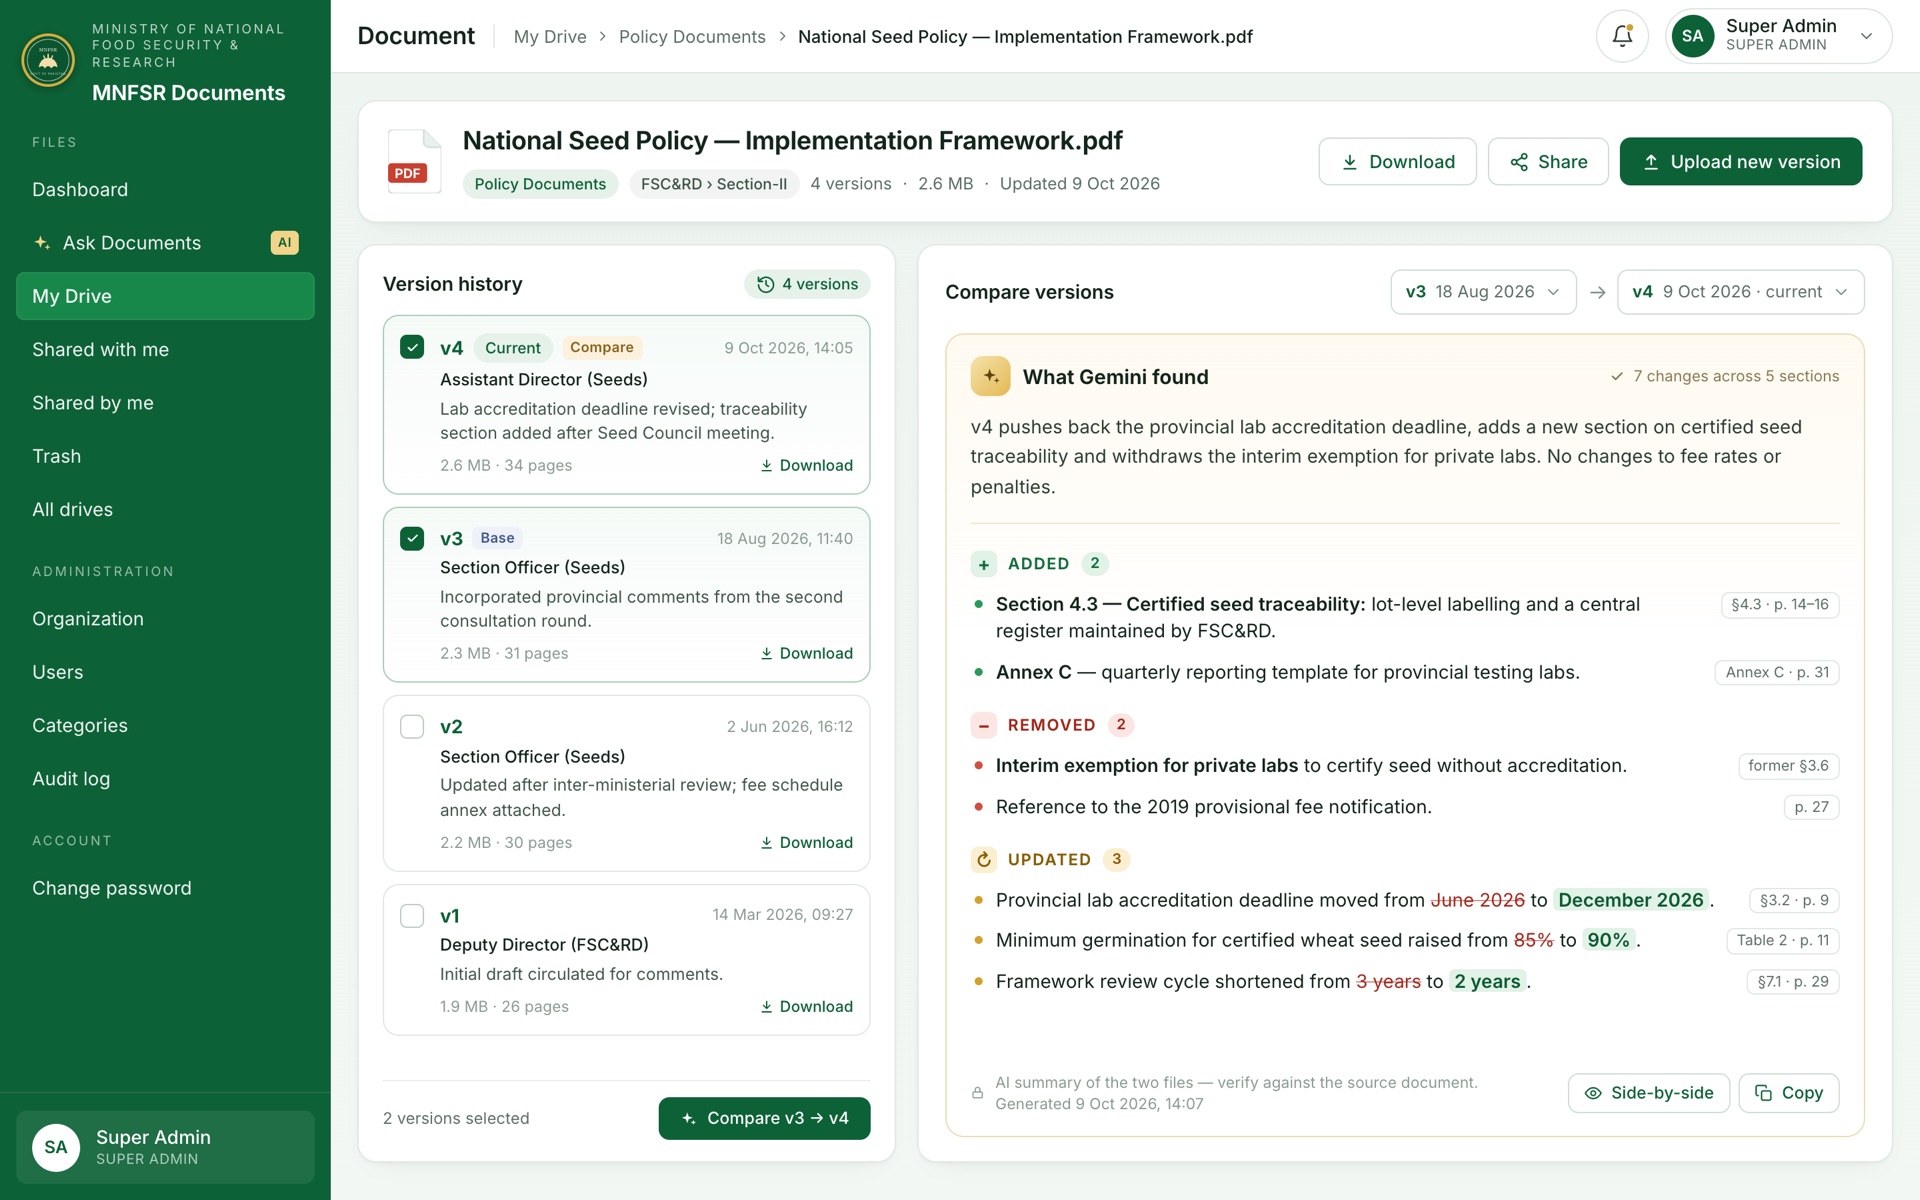
Task: Click SA avatar in sidebar footer
Action: click(x=56, y=1147)
